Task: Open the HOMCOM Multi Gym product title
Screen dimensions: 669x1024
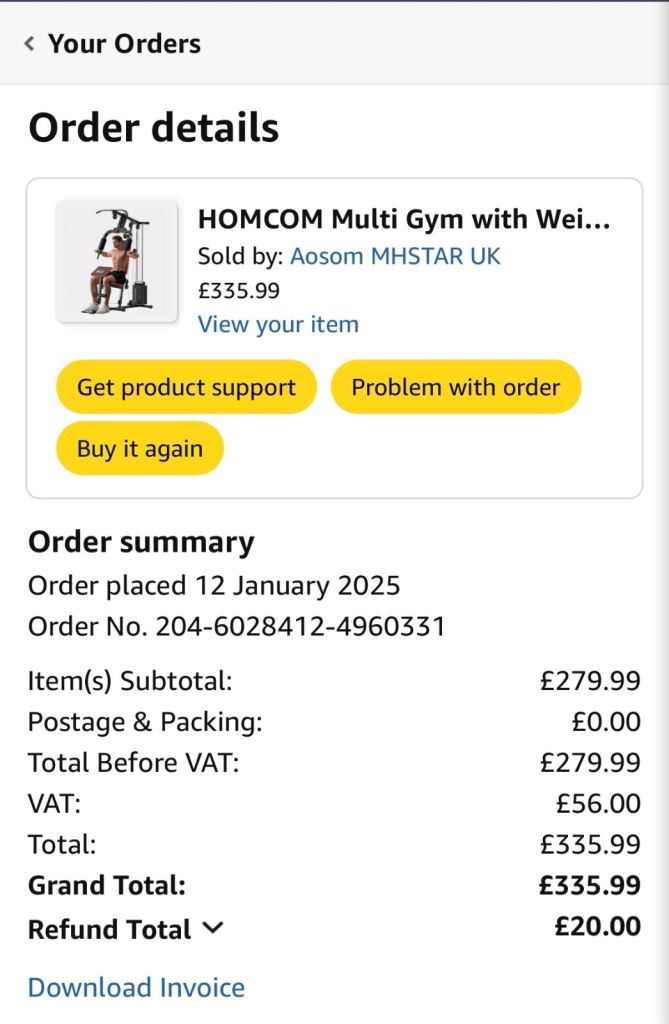Action: pyautogui.click(x=404, y=219)
